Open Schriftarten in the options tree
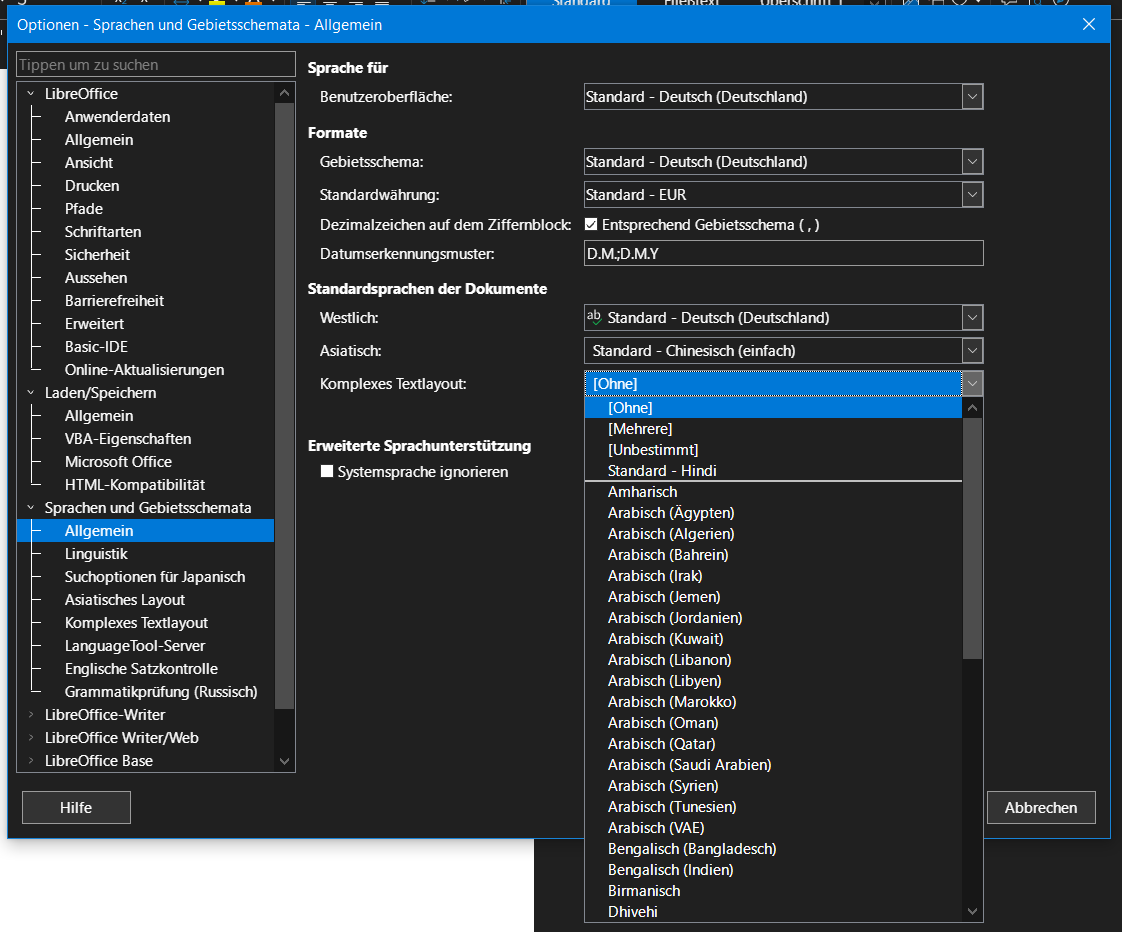This screenshot has height=932, width=1122. coord(103,232)
